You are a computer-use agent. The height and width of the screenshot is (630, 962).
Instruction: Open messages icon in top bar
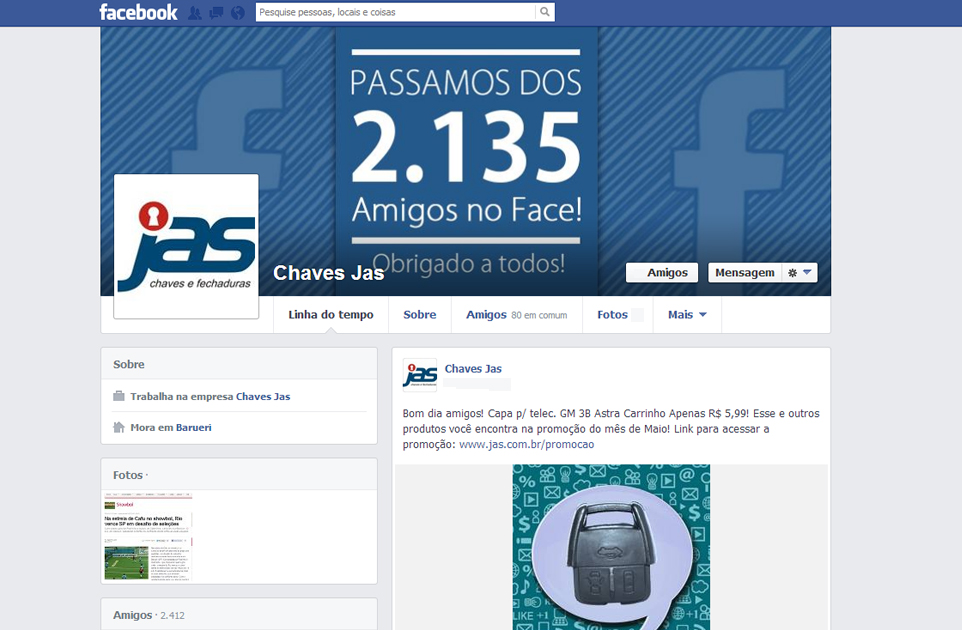click(216, 12)
